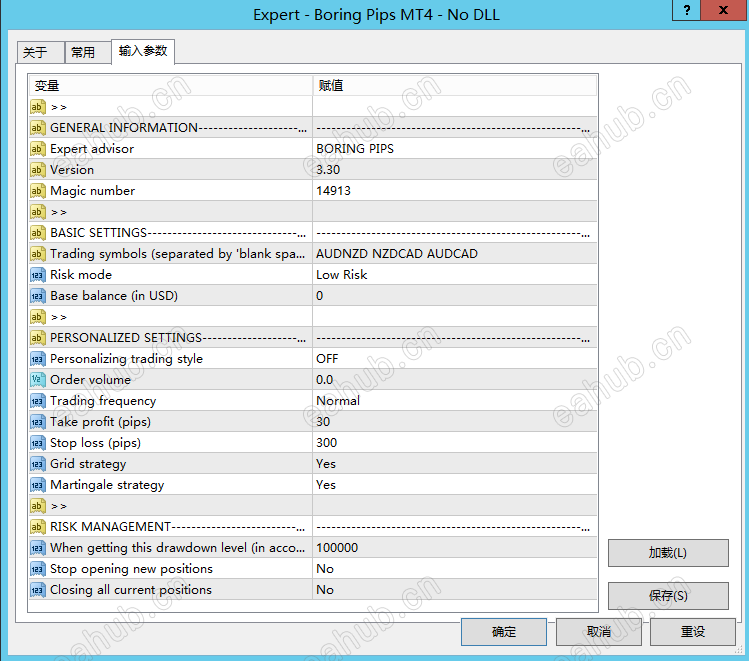749x661 pixels.
Task: Click the string icon beside PERSONALIZED SETTINGS
Action: coord(38,338)
